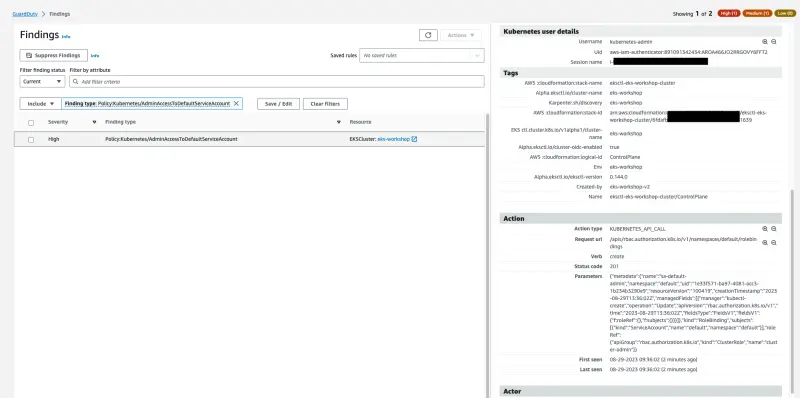Click the Findings breadcrumb text
Image resolution: width=800 pixels, height=398 pixels.
[x=60, y=14]
